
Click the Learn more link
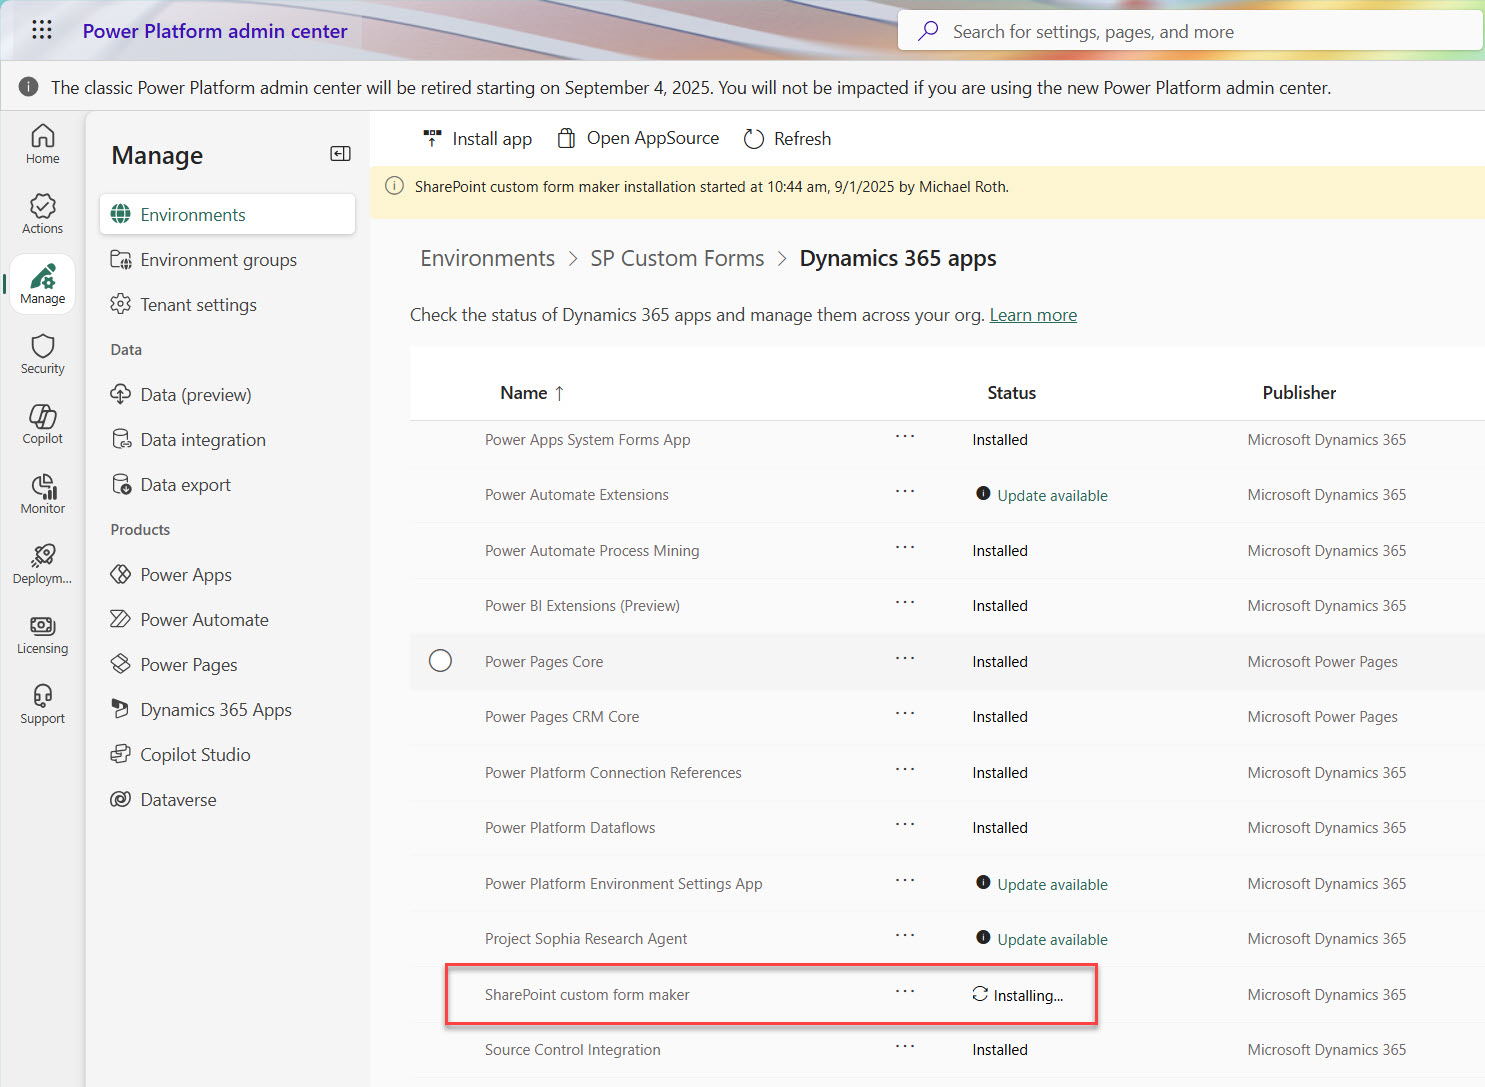click(1033, 314)
